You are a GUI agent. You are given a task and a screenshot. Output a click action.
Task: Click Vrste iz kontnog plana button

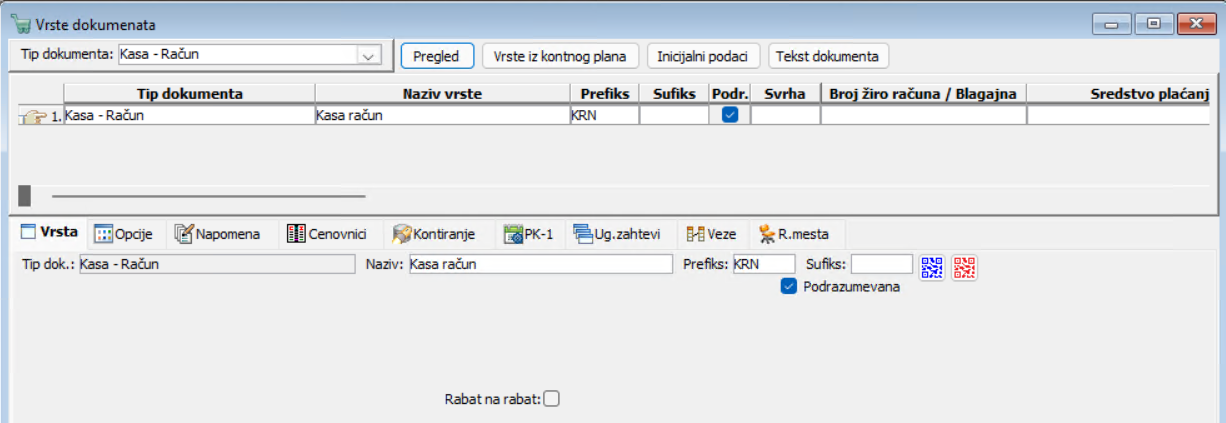560,56
